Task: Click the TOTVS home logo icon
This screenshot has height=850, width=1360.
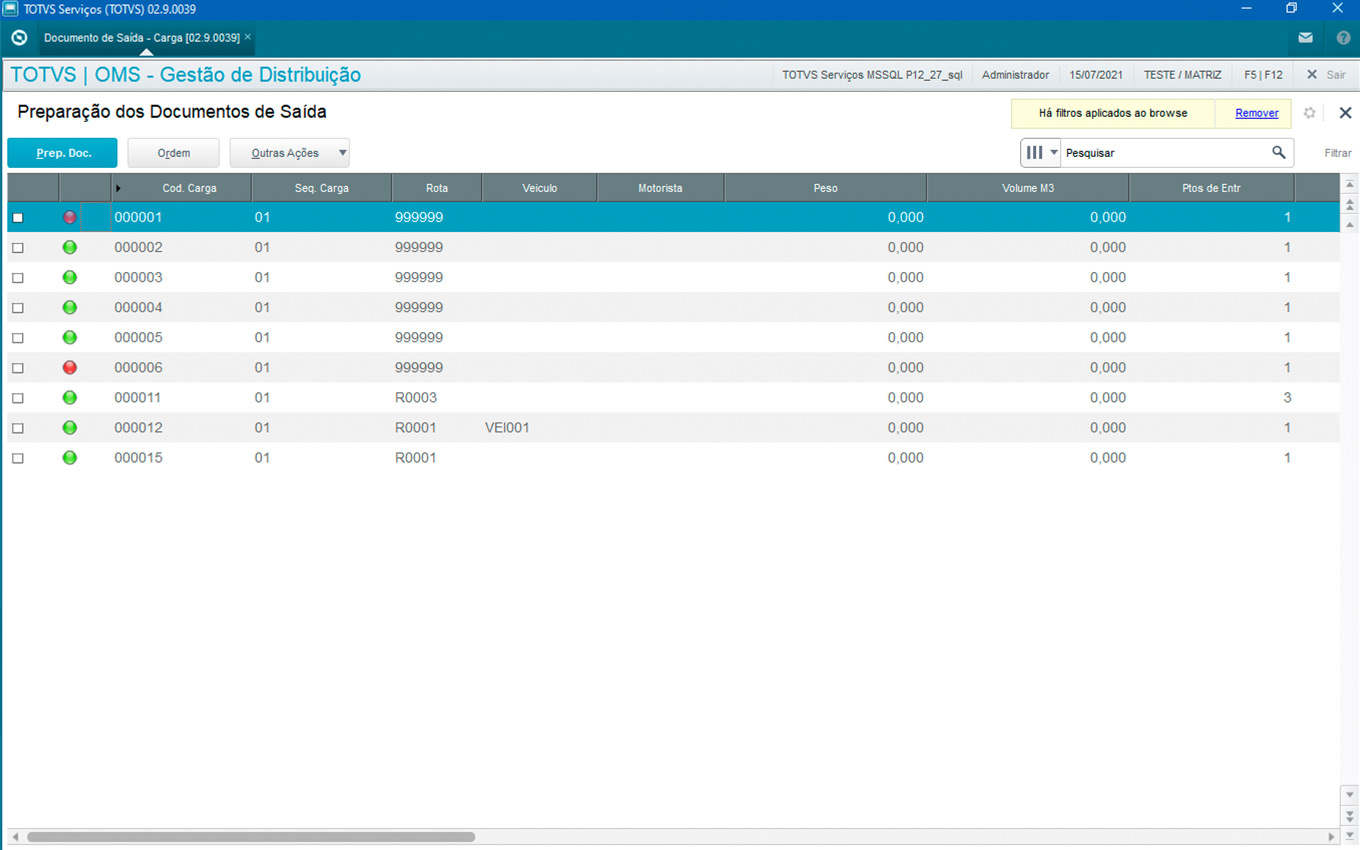Action: pos(18,38)
